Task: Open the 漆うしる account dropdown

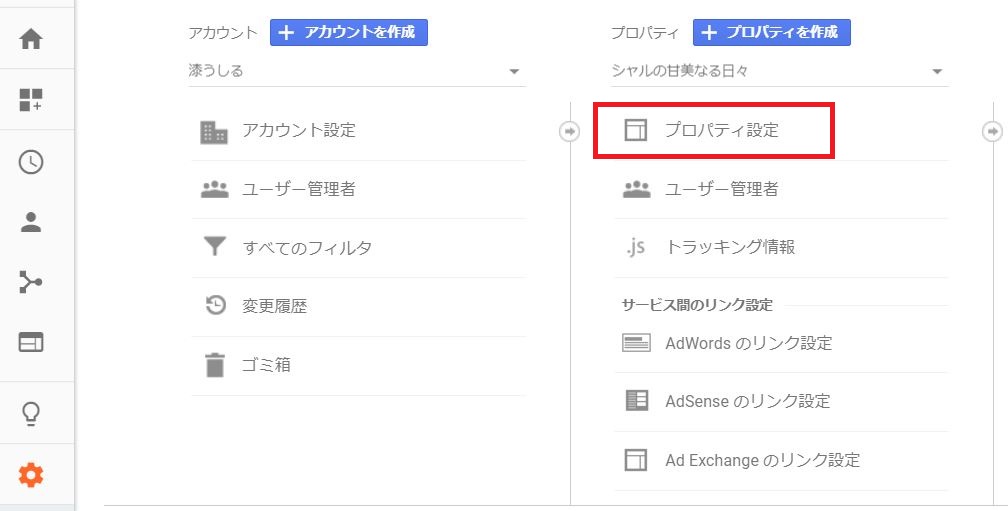Action: point(357,71)
